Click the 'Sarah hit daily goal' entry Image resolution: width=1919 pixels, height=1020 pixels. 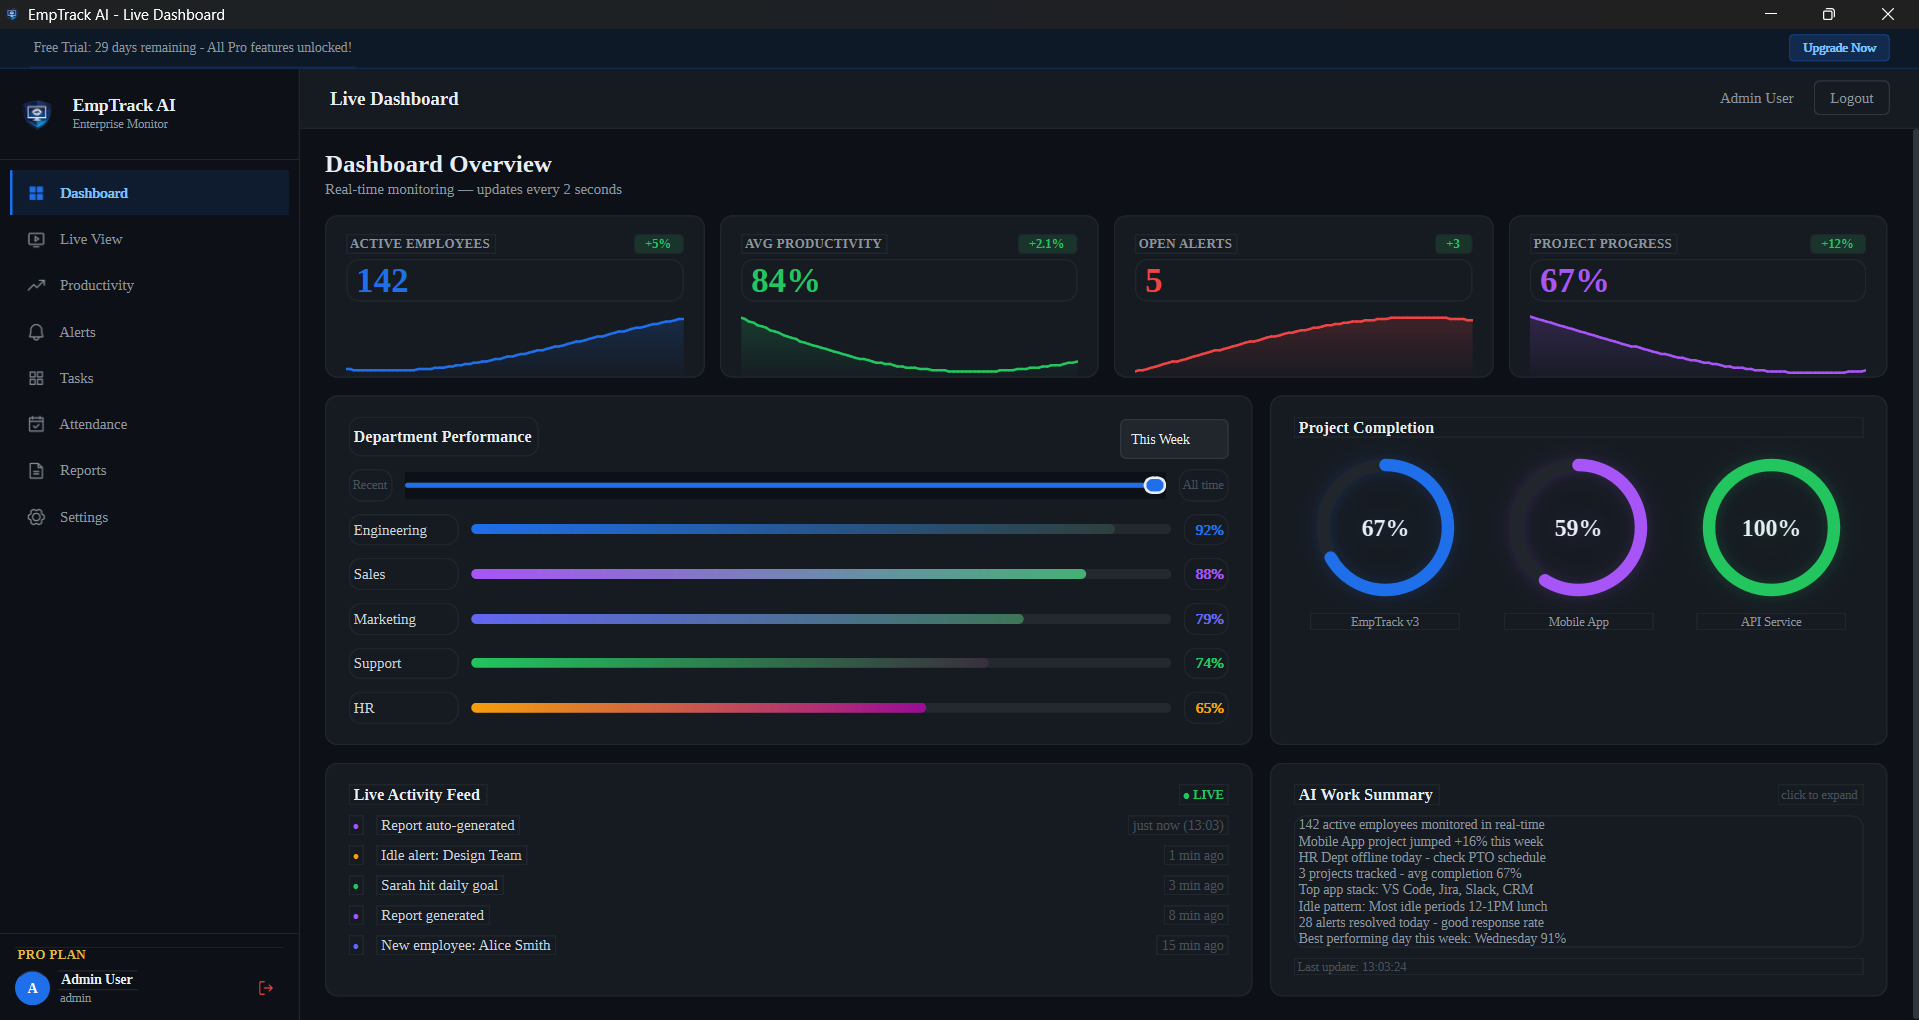pos(439,885)
